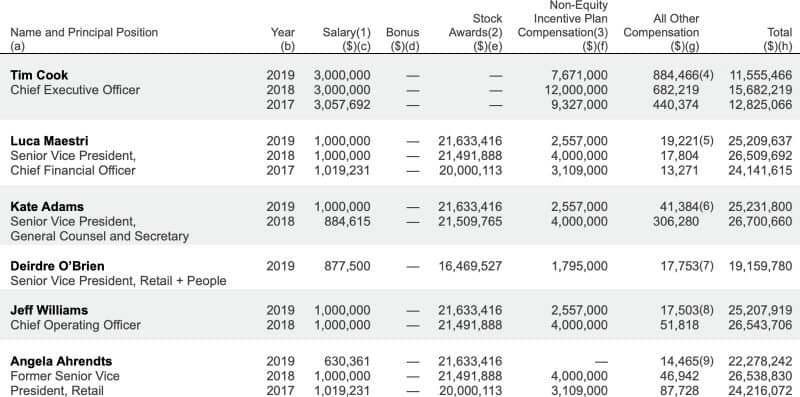Viewport: 800px width, 397px height.
Task: Select Angela Ahrendts 2019 salary 630,361
Action: point(347,361)
